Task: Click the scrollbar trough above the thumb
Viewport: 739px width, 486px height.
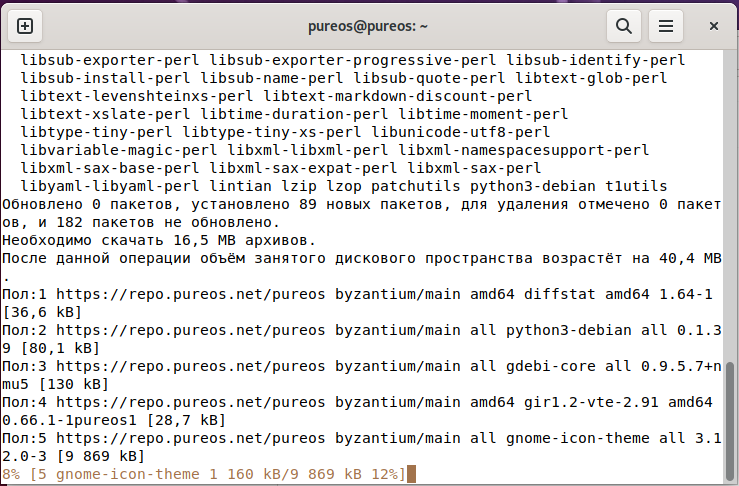Action: click(x=730, y=206)
